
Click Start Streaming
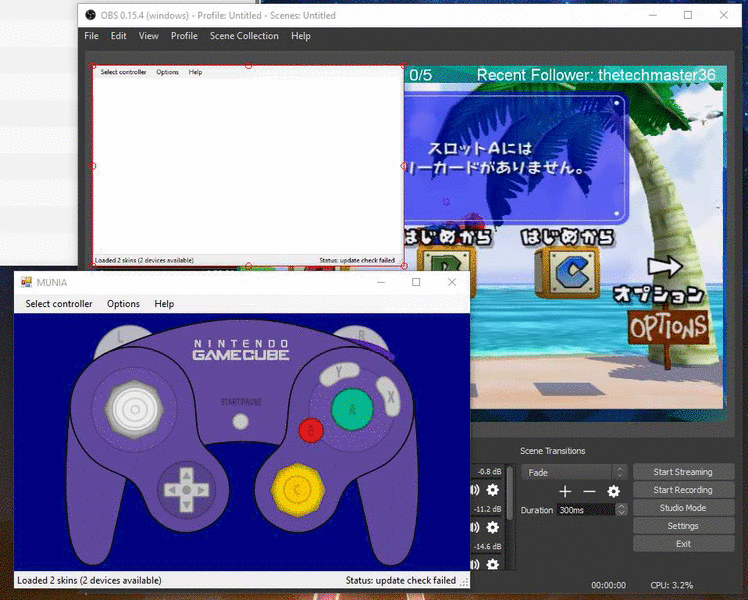point(683,472)
